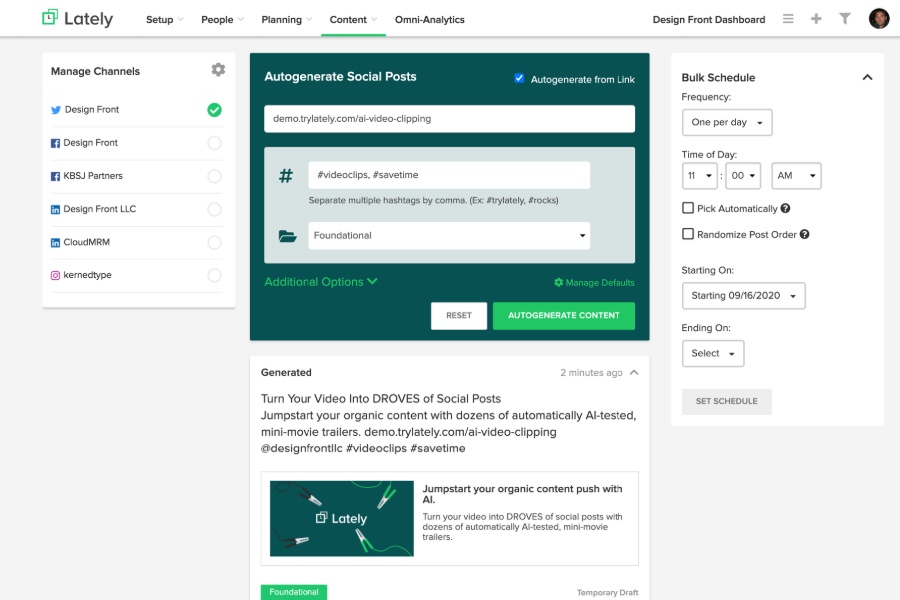Open the Setup menu
Viewport: 900px width, 600px height.
pos(164,20)
